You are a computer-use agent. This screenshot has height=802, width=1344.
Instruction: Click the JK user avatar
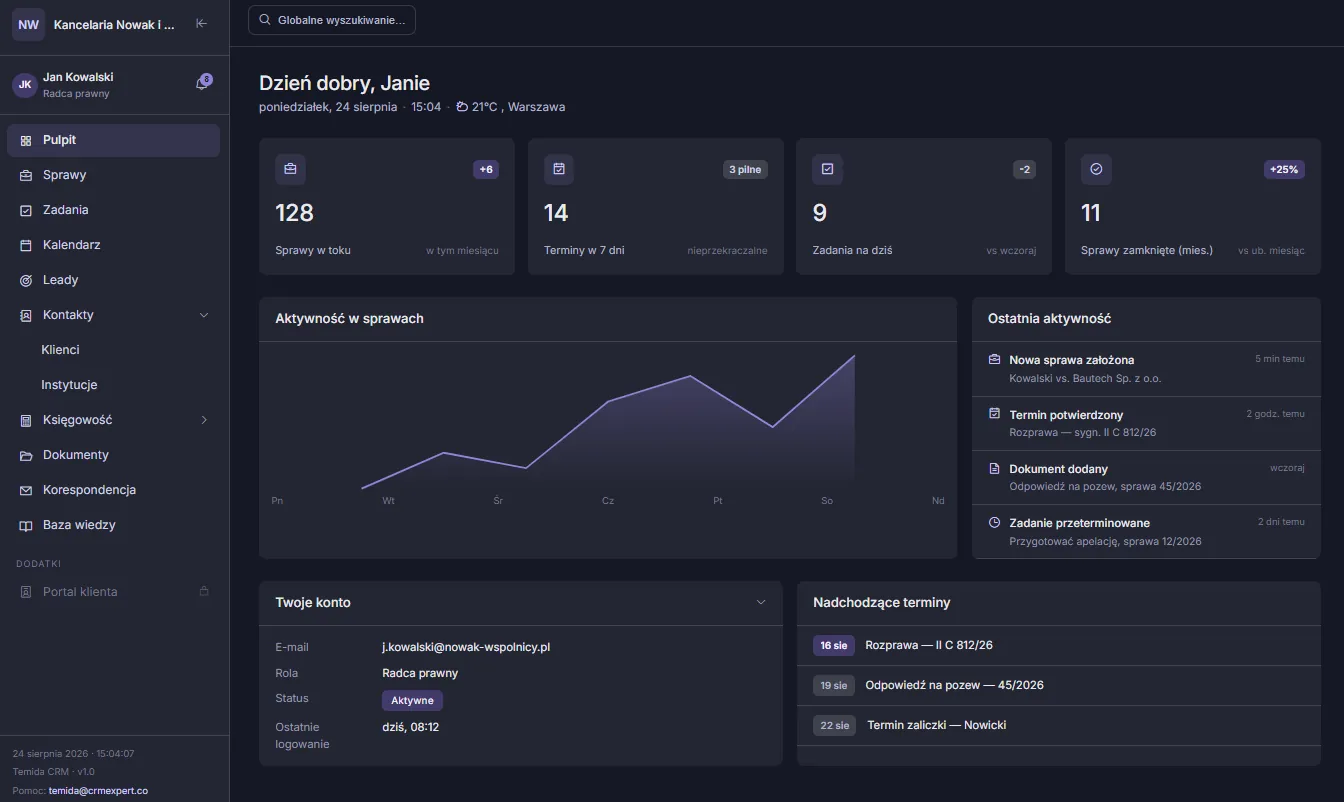coord(25,85)
